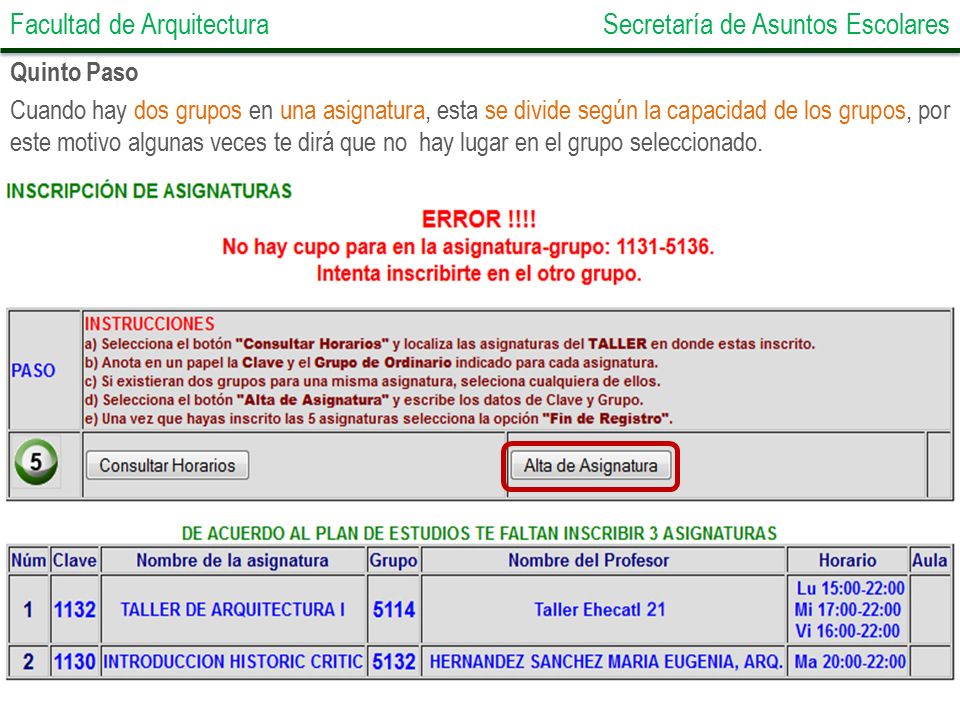Viewport: 960px width, 720px height.
Task: Click instruction a) about Consultar Horarios
Action: 449,344
